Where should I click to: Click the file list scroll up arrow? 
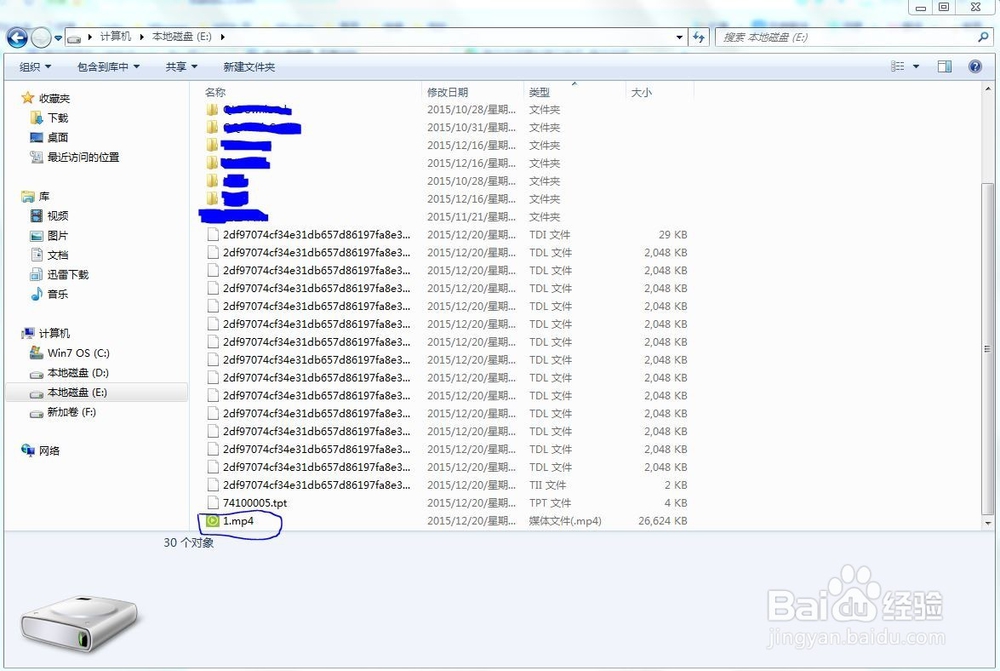[x=988, y=89]
